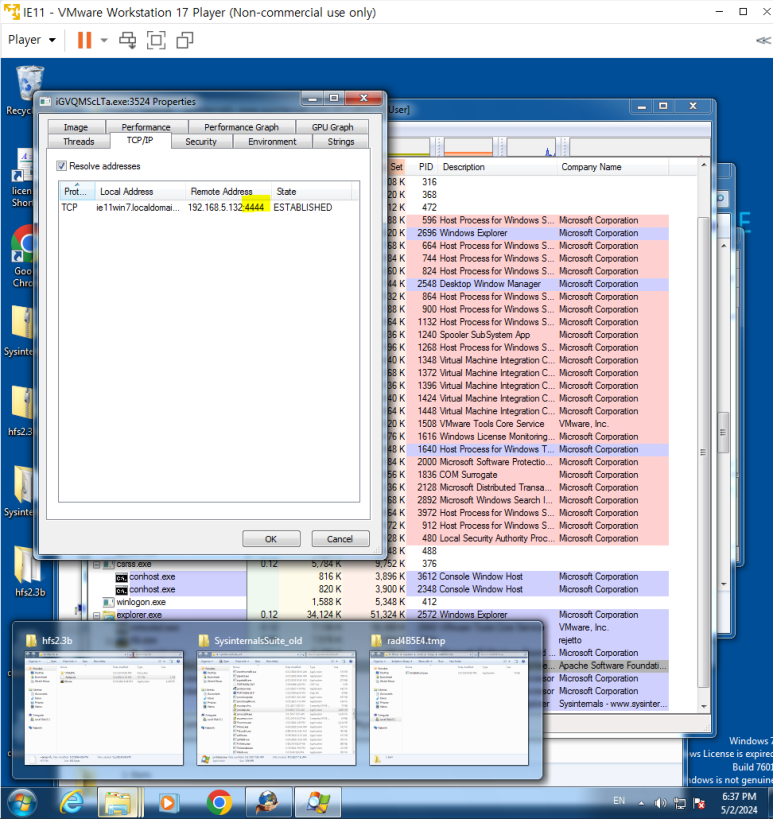The height and width of the screenshot is (819, 773).
Task: Click the explorer.exe process icon
Action: (108, 615)
